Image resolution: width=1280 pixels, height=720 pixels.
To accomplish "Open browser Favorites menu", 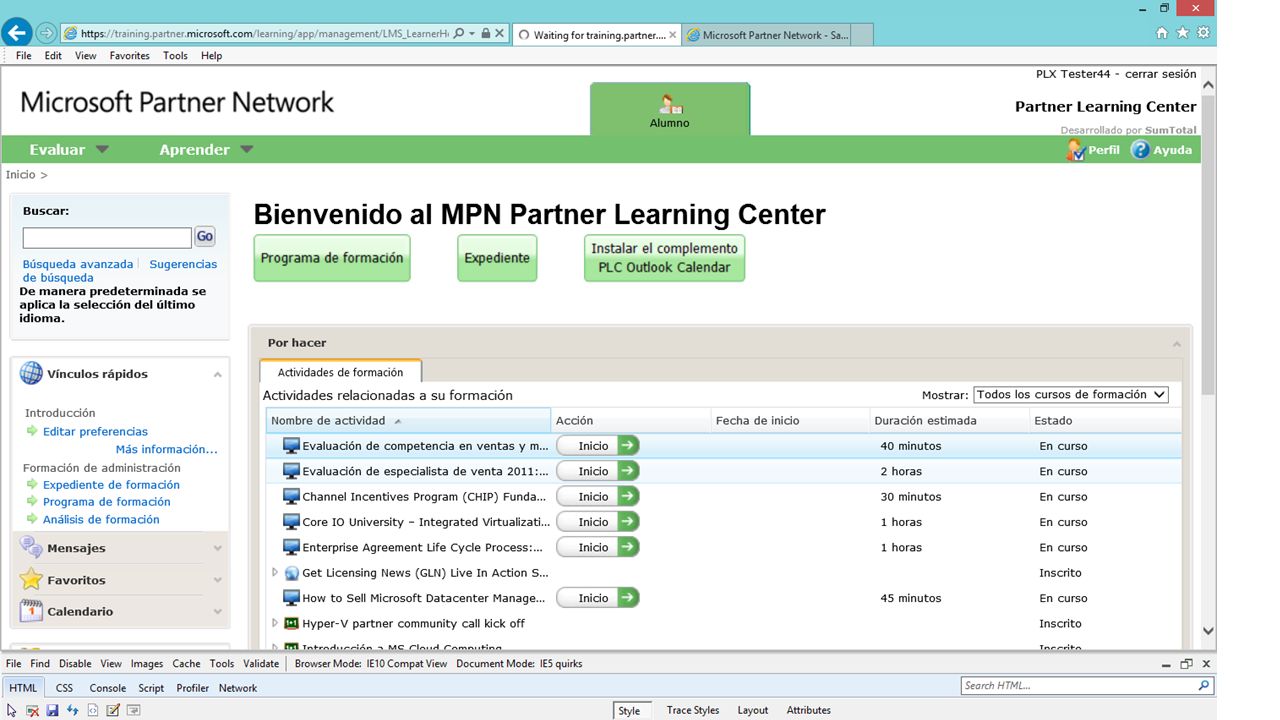I will [x=129, y=56].
